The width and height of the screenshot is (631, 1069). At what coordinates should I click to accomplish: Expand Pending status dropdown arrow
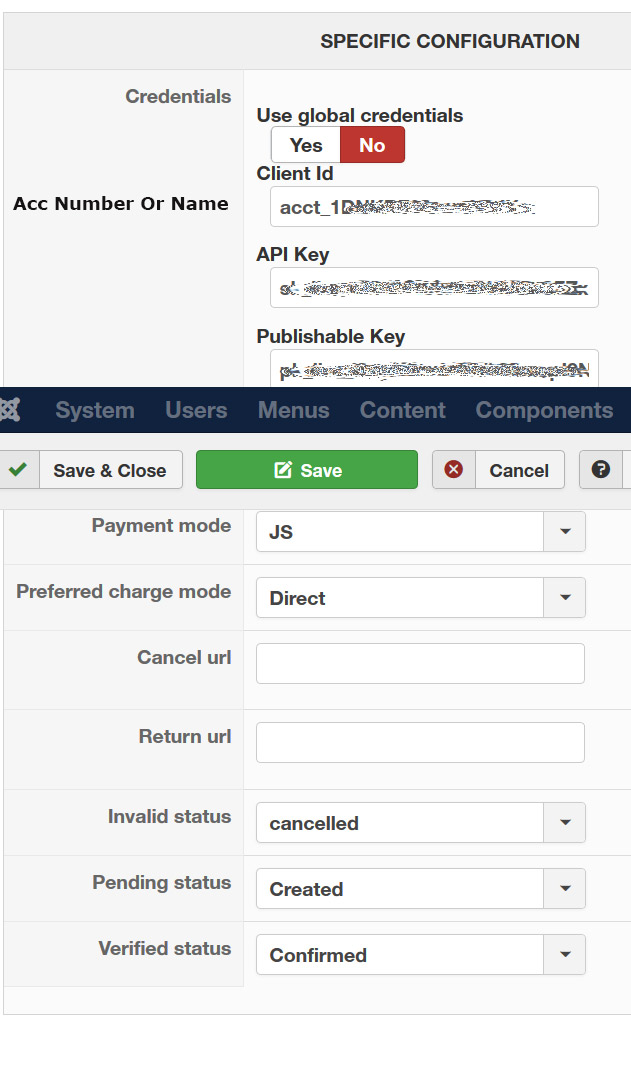pos(565,888)
